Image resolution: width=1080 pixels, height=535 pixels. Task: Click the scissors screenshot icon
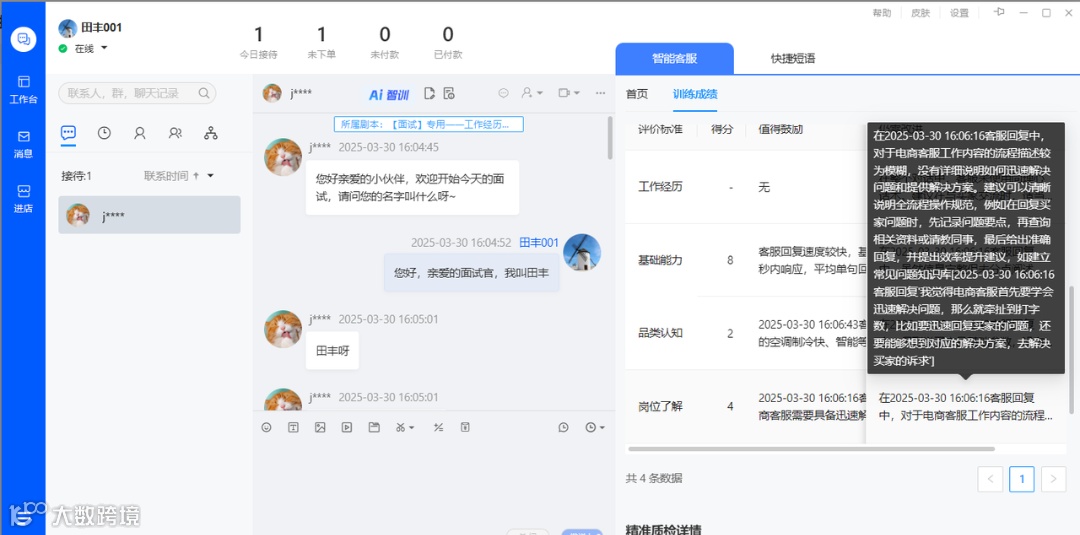point(400,428)
